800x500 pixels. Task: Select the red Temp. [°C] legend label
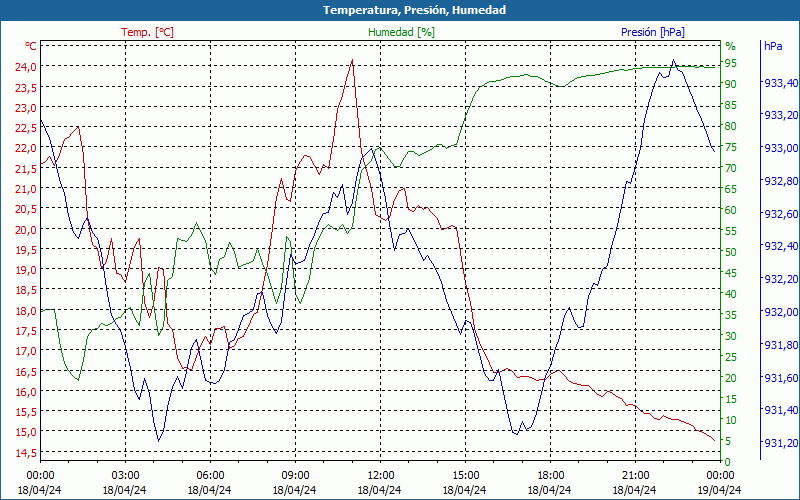click(147, 32)
